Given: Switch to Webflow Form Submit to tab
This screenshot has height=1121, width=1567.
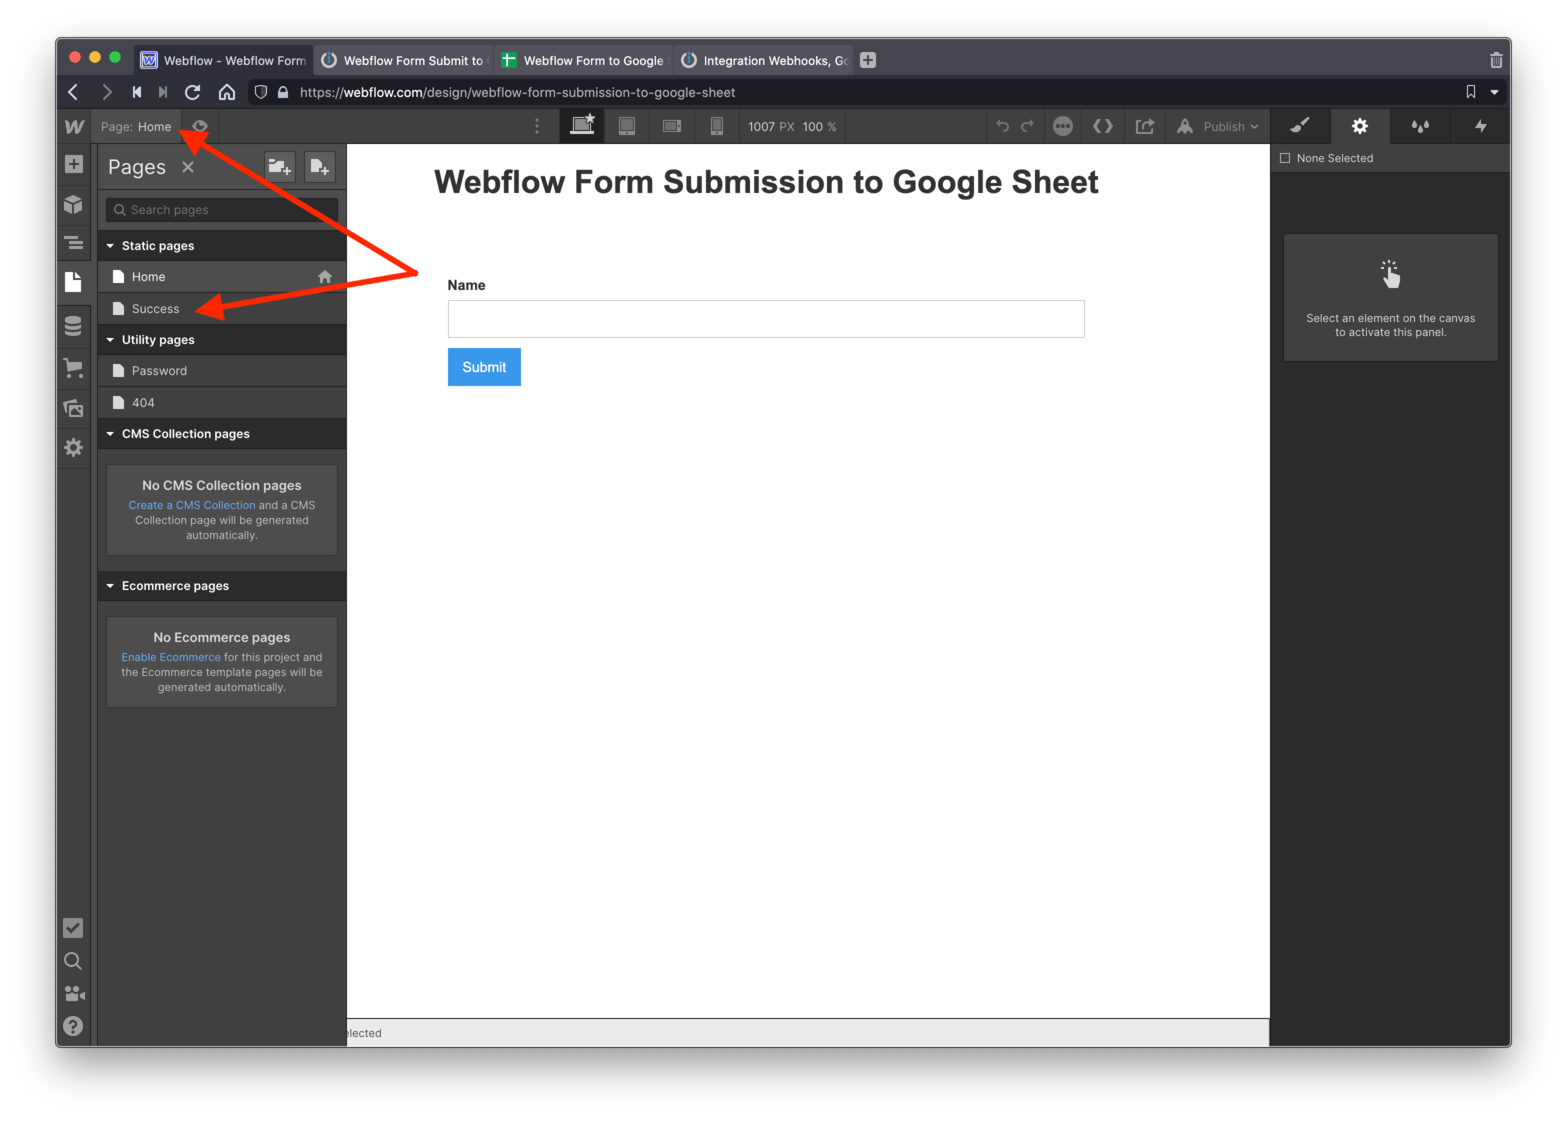Looking at the screenshot, I should [403, 60].
